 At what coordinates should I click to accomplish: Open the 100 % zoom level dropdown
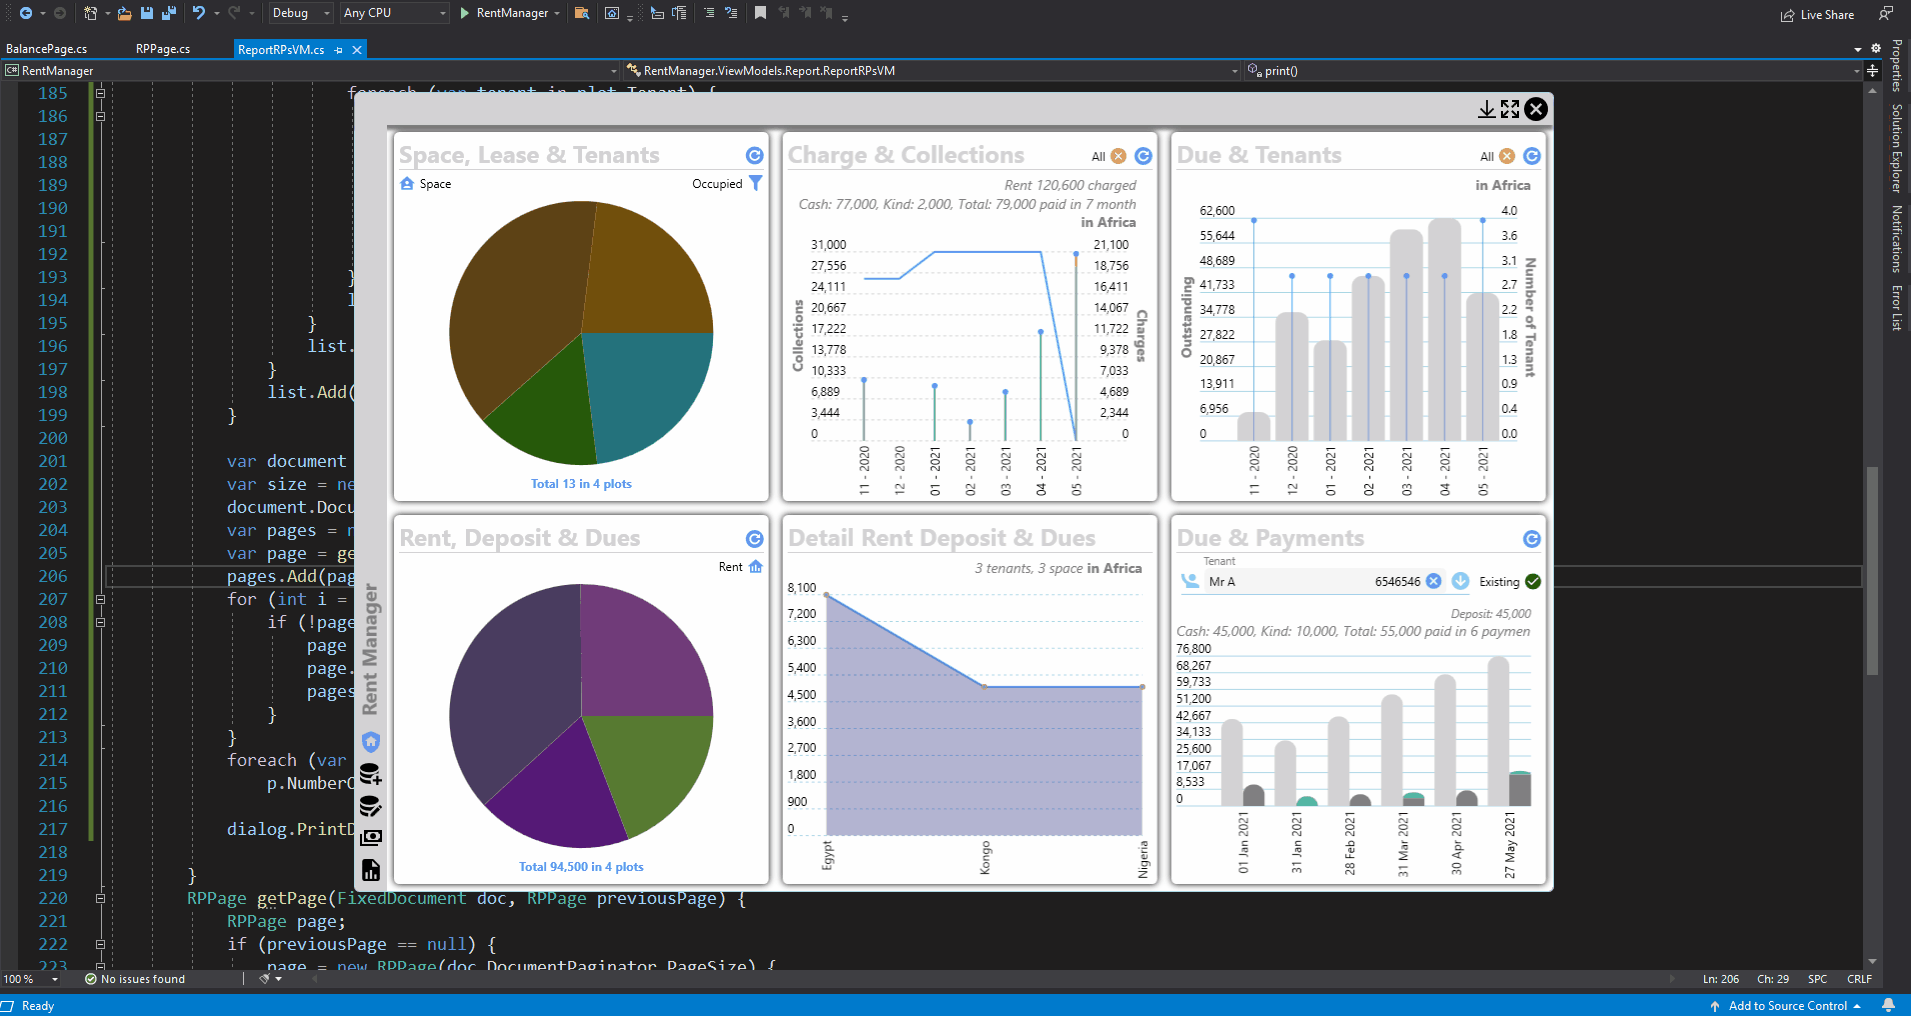[31, 979]
